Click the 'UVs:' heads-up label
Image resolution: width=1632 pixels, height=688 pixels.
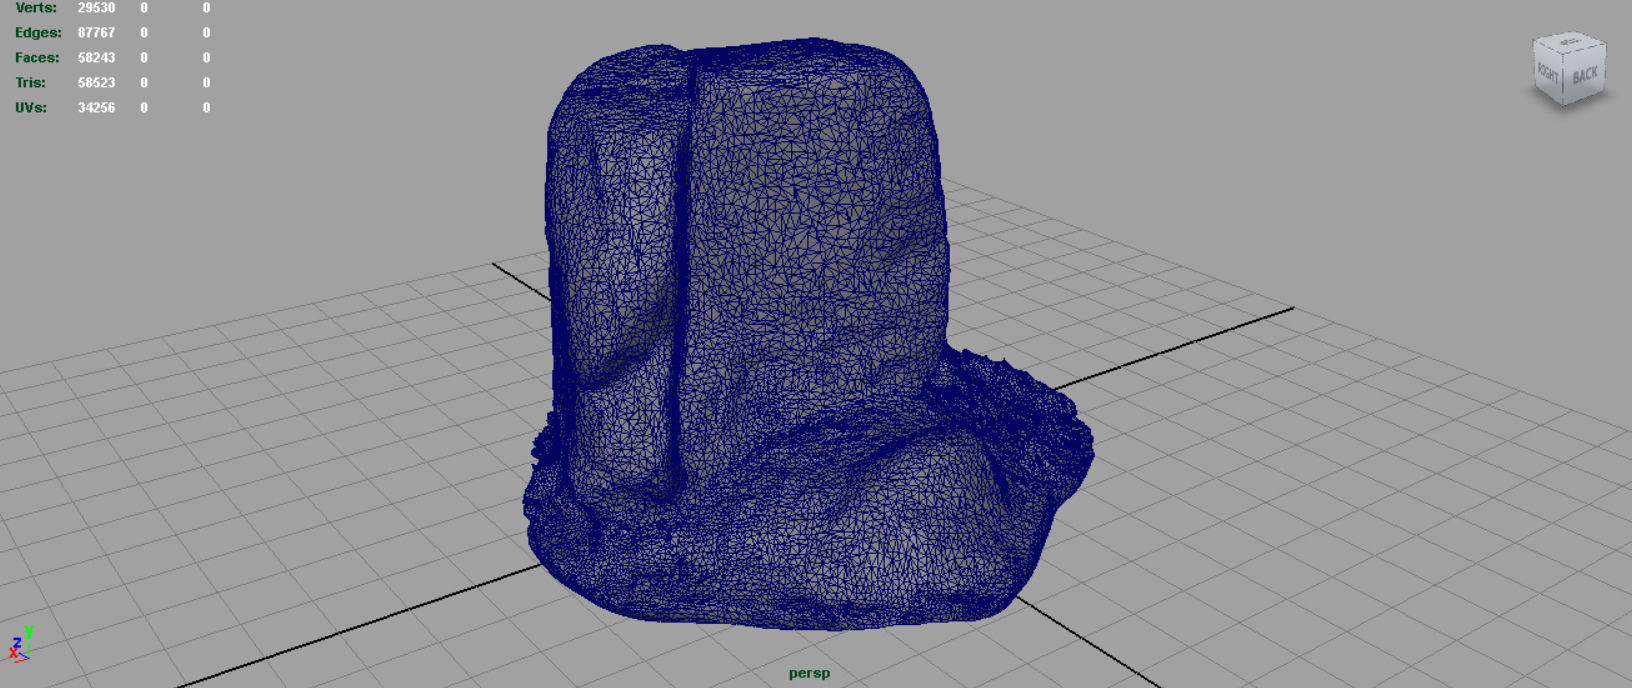click(x=31, y=108)
